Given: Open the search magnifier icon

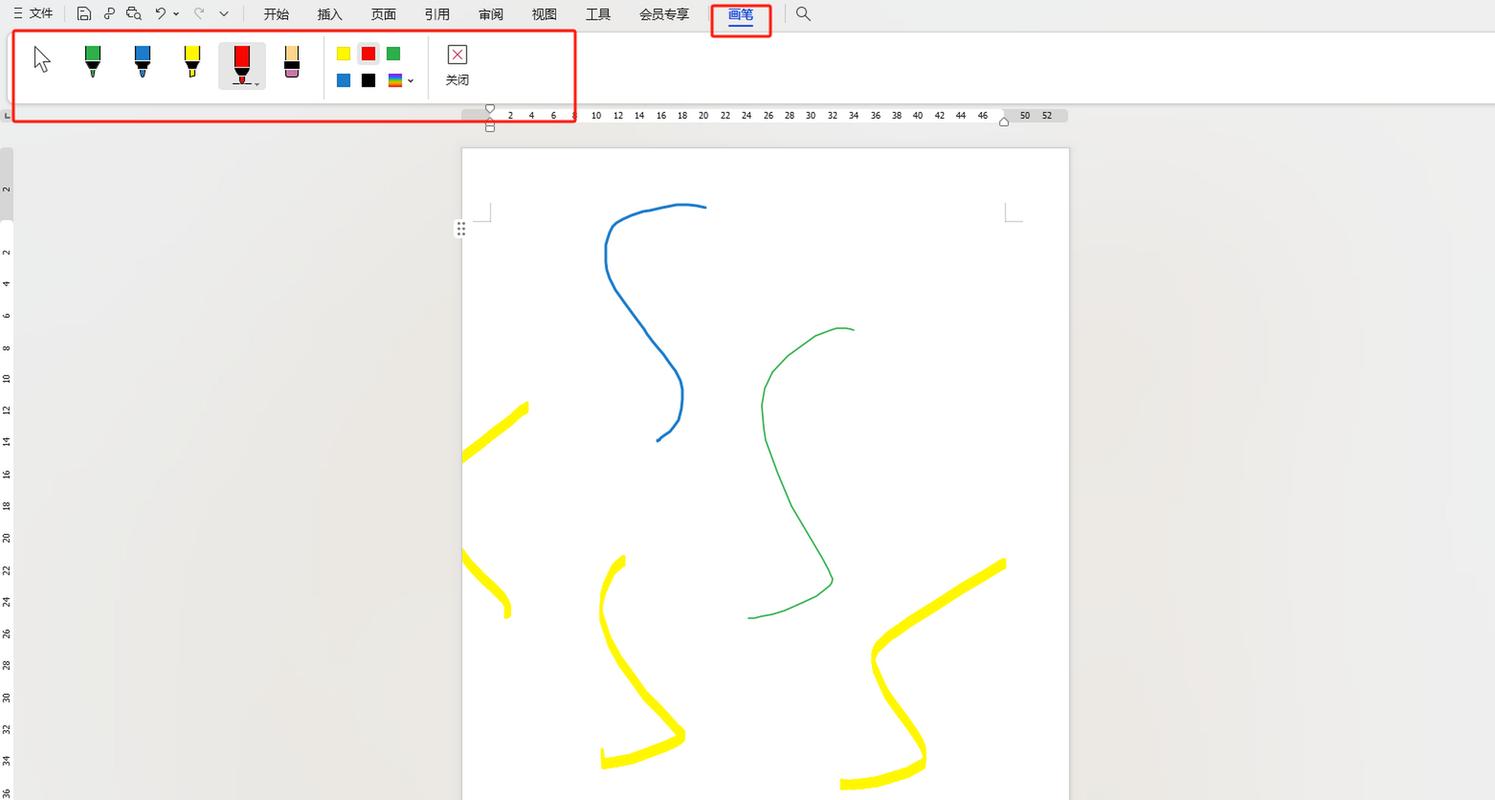Looking at the screenshot, I should (803, 14).
